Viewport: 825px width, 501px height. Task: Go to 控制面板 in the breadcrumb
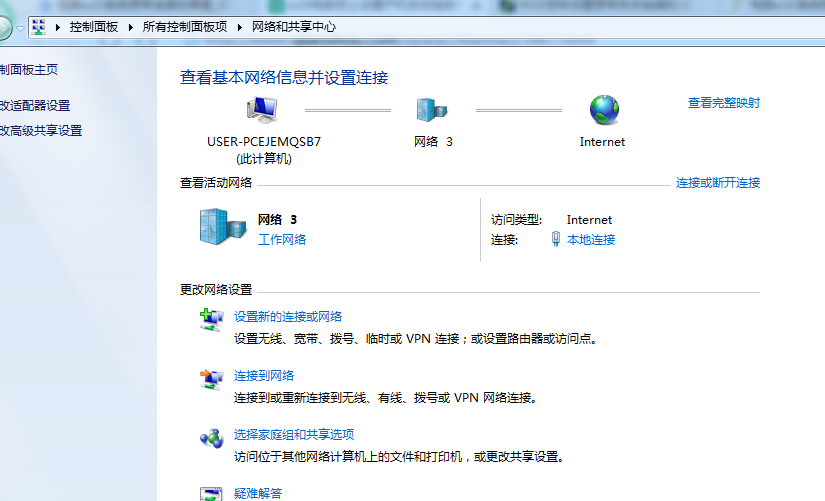tap(94, 27)
